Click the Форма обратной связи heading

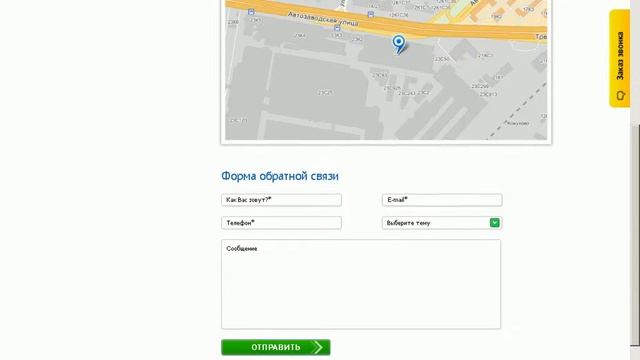tap(280, 176)
